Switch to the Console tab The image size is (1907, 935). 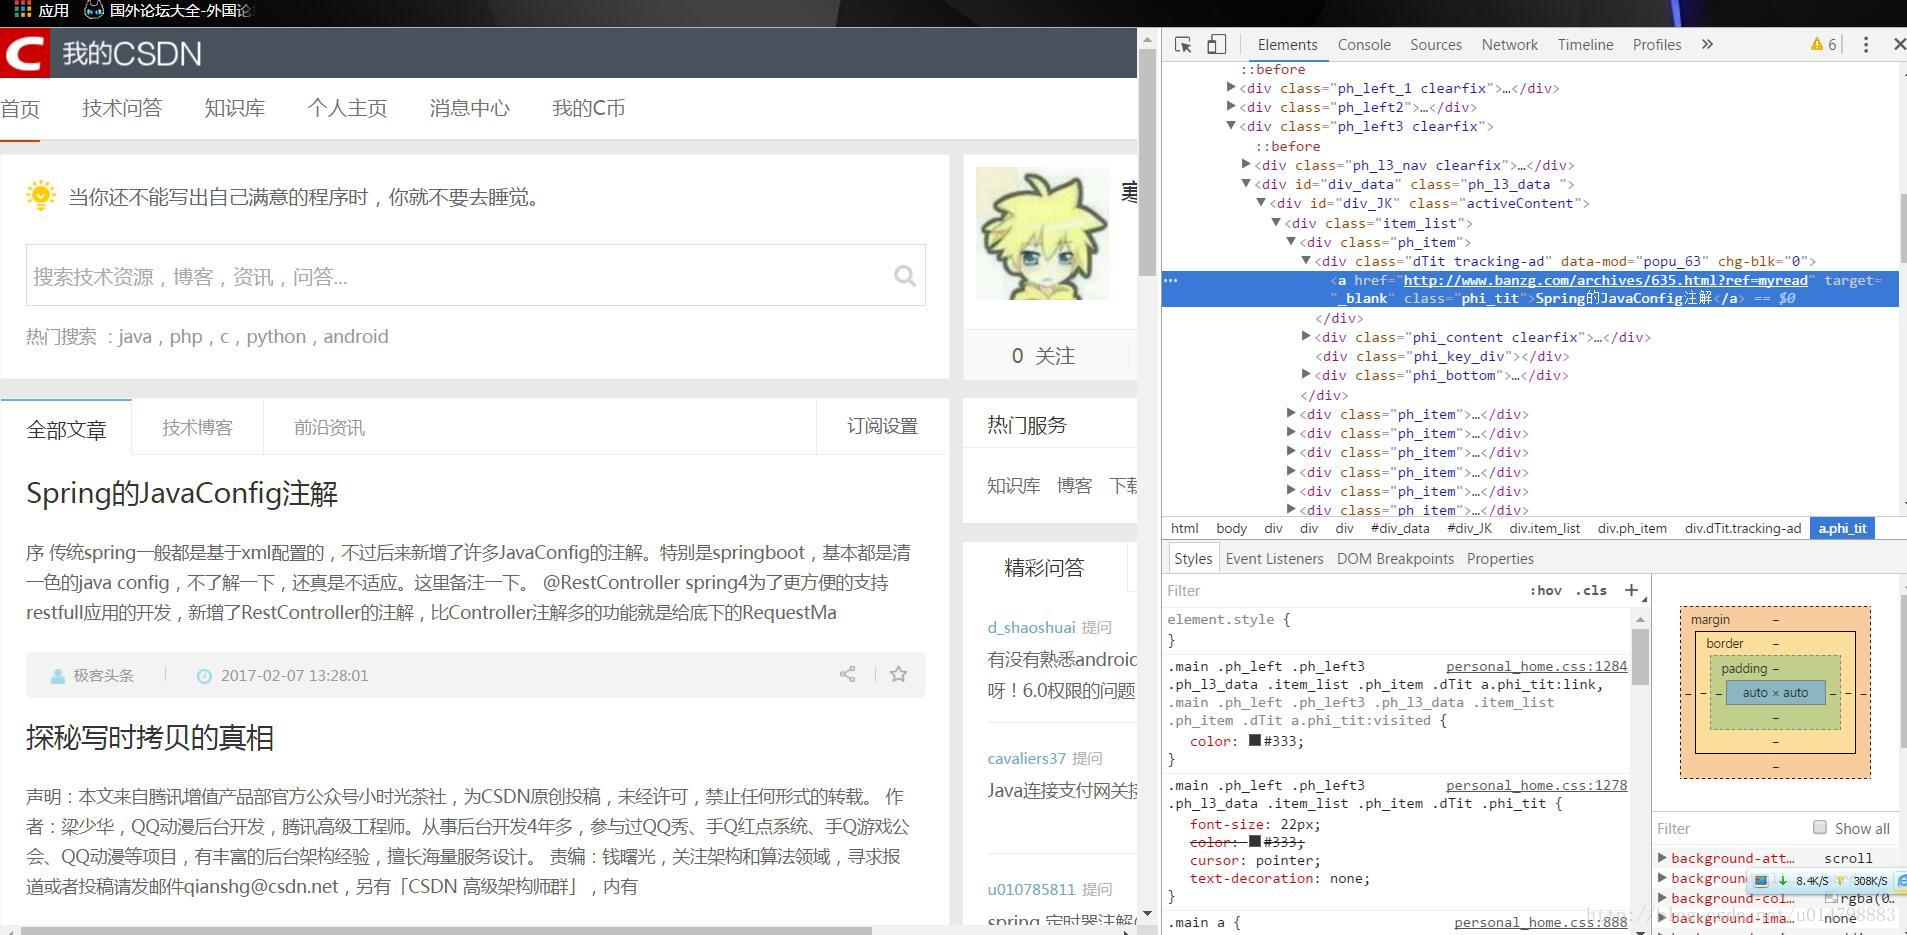click(1364, 45)
